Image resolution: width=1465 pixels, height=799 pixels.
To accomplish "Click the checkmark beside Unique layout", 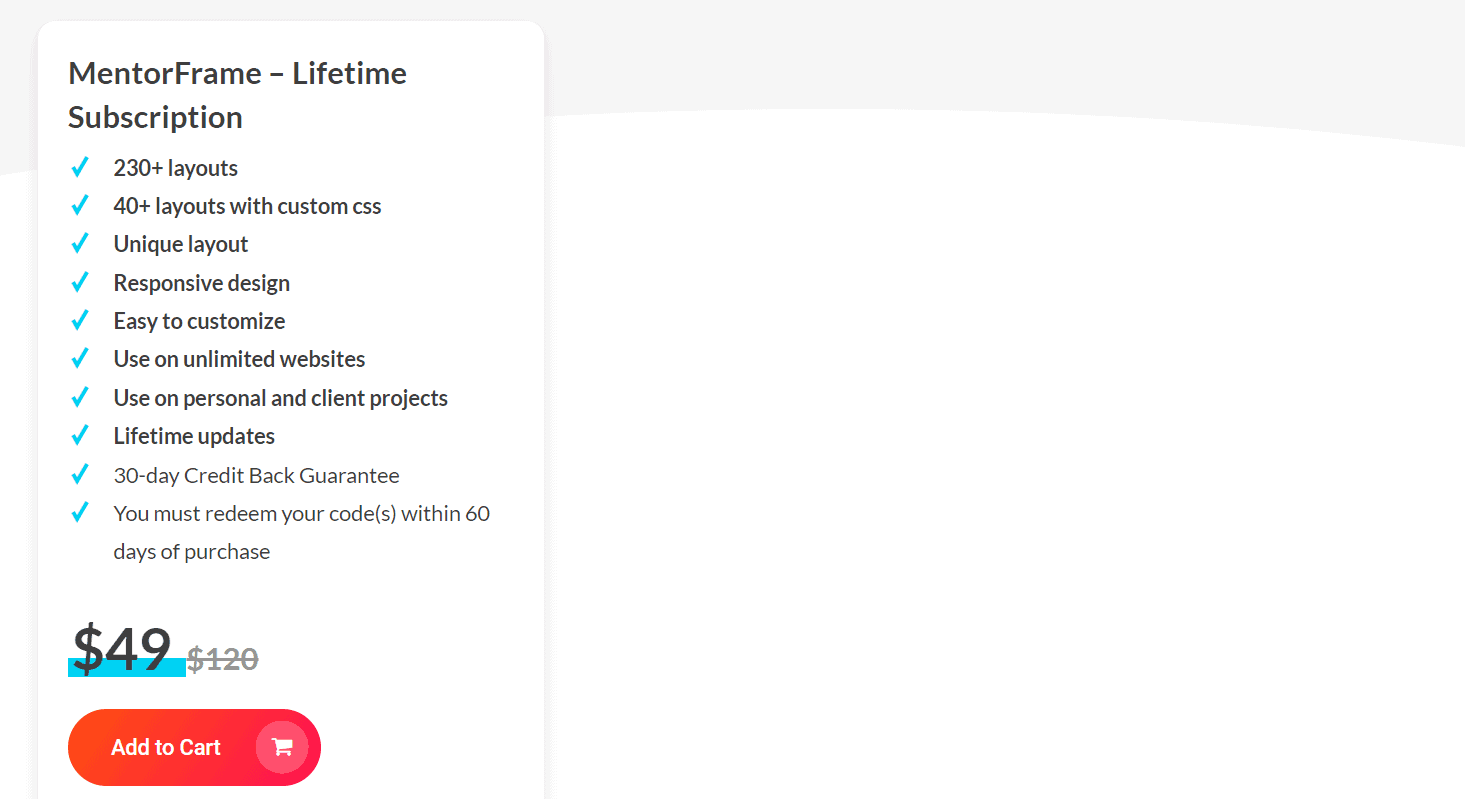I will click(x=80, y=243).
